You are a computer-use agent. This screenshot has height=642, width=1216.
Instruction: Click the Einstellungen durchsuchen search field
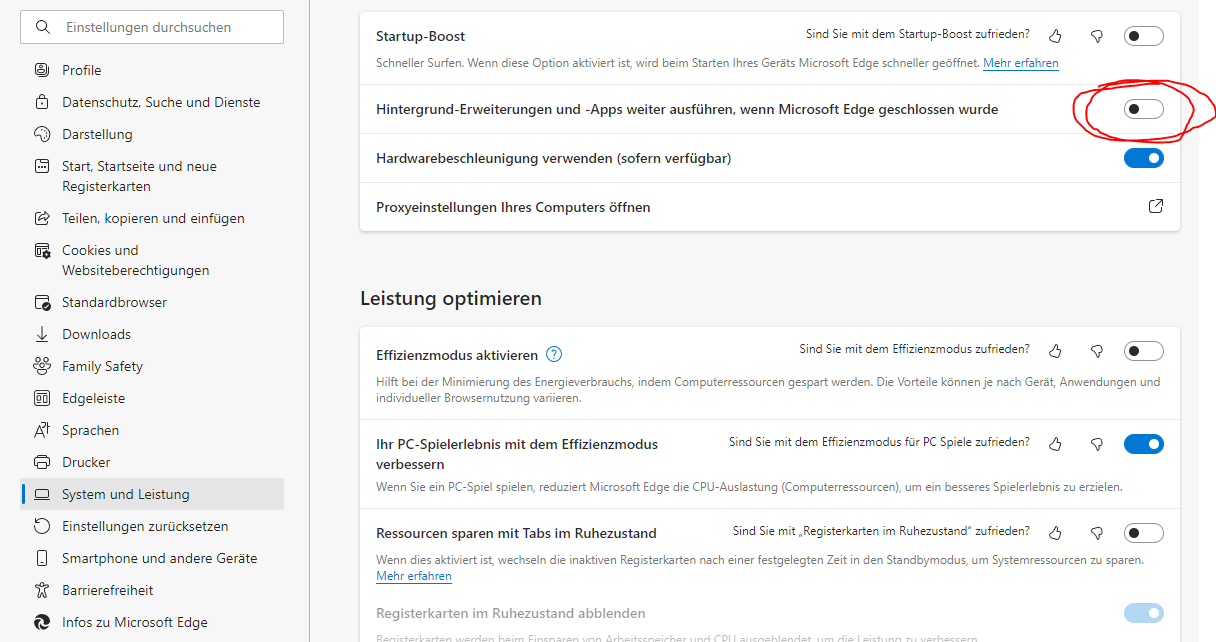[152, 27]
